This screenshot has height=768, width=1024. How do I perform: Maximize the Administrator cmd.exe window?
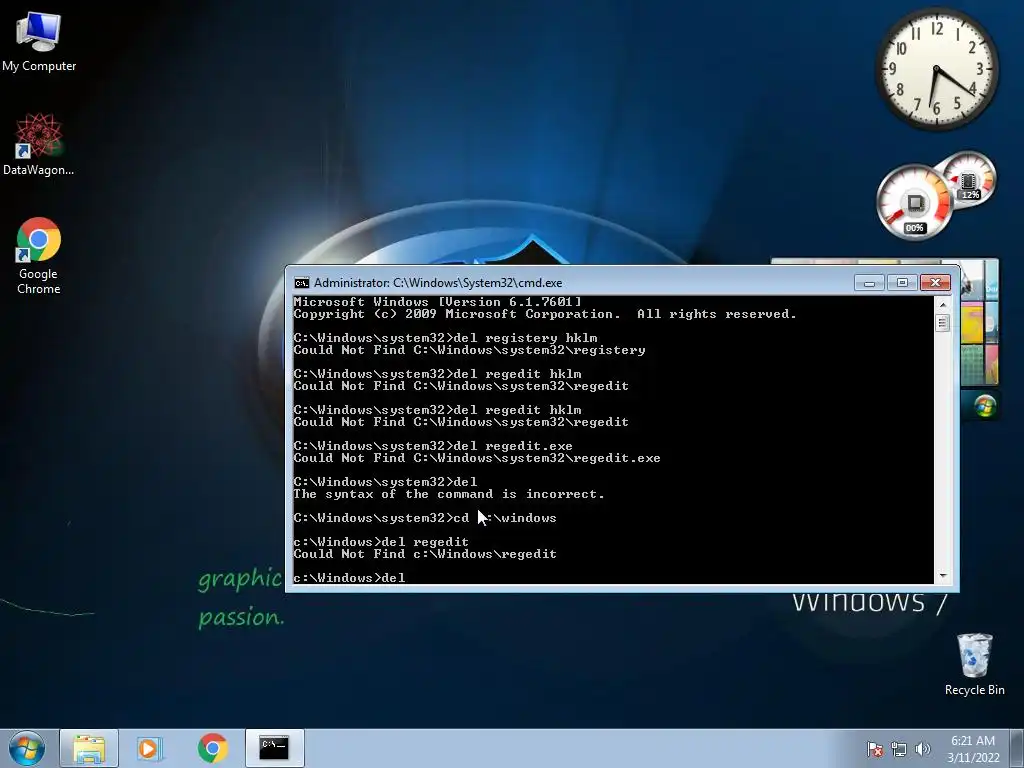click(902, 282)
